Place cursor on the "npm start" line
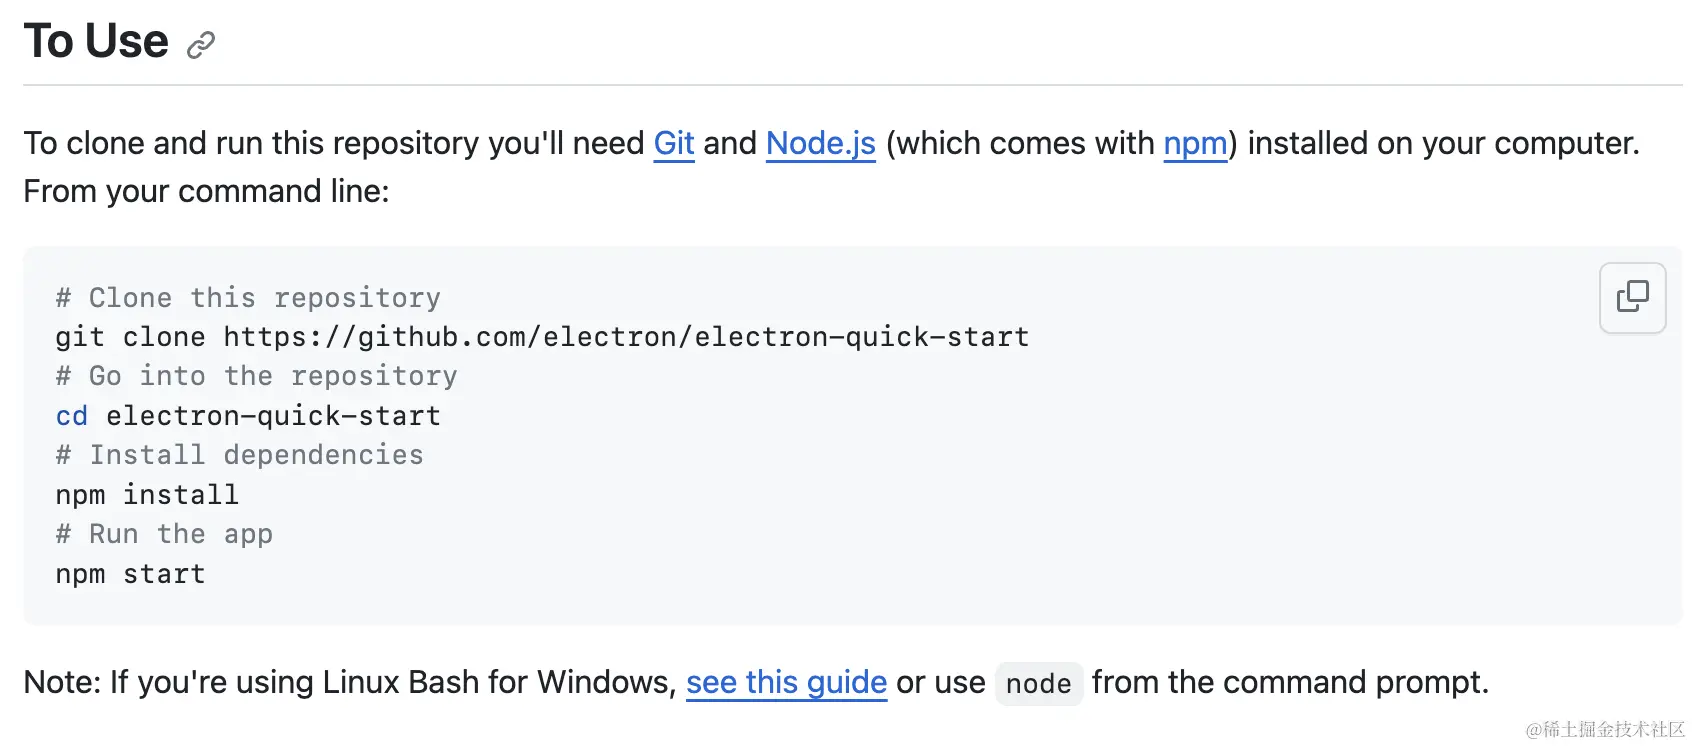Viewport: 1692px width, 746px height. click(130, 574)
